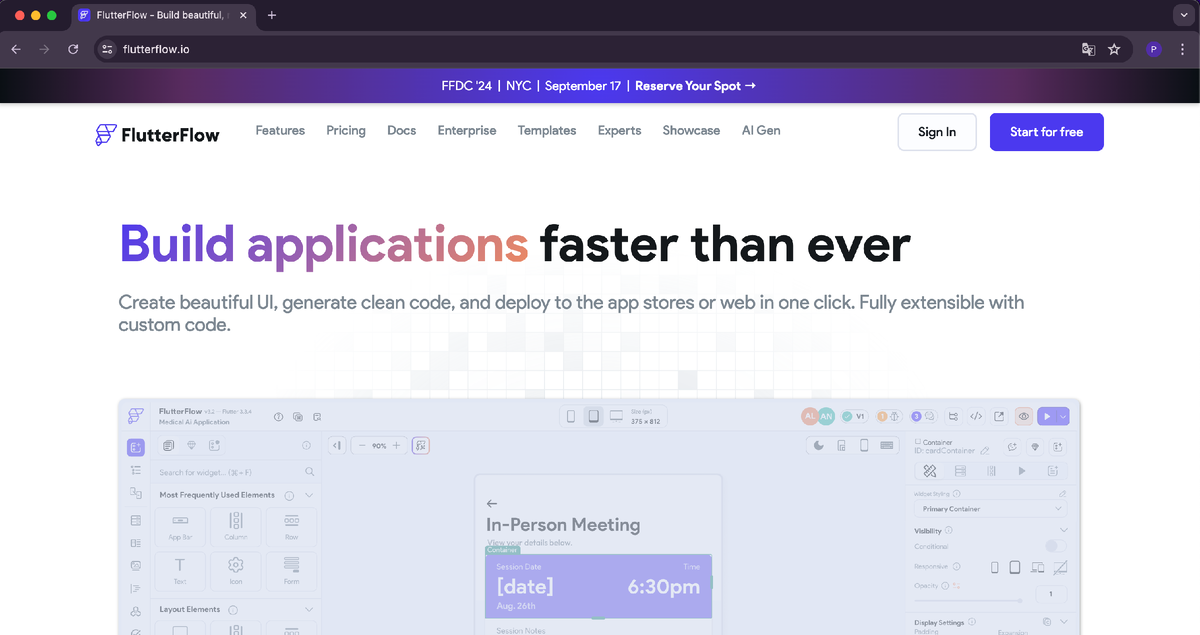The height and width of the screenshot is (635, 1200).
Task: Run the app with the purple play button
Action: [x=1047, y=416]
